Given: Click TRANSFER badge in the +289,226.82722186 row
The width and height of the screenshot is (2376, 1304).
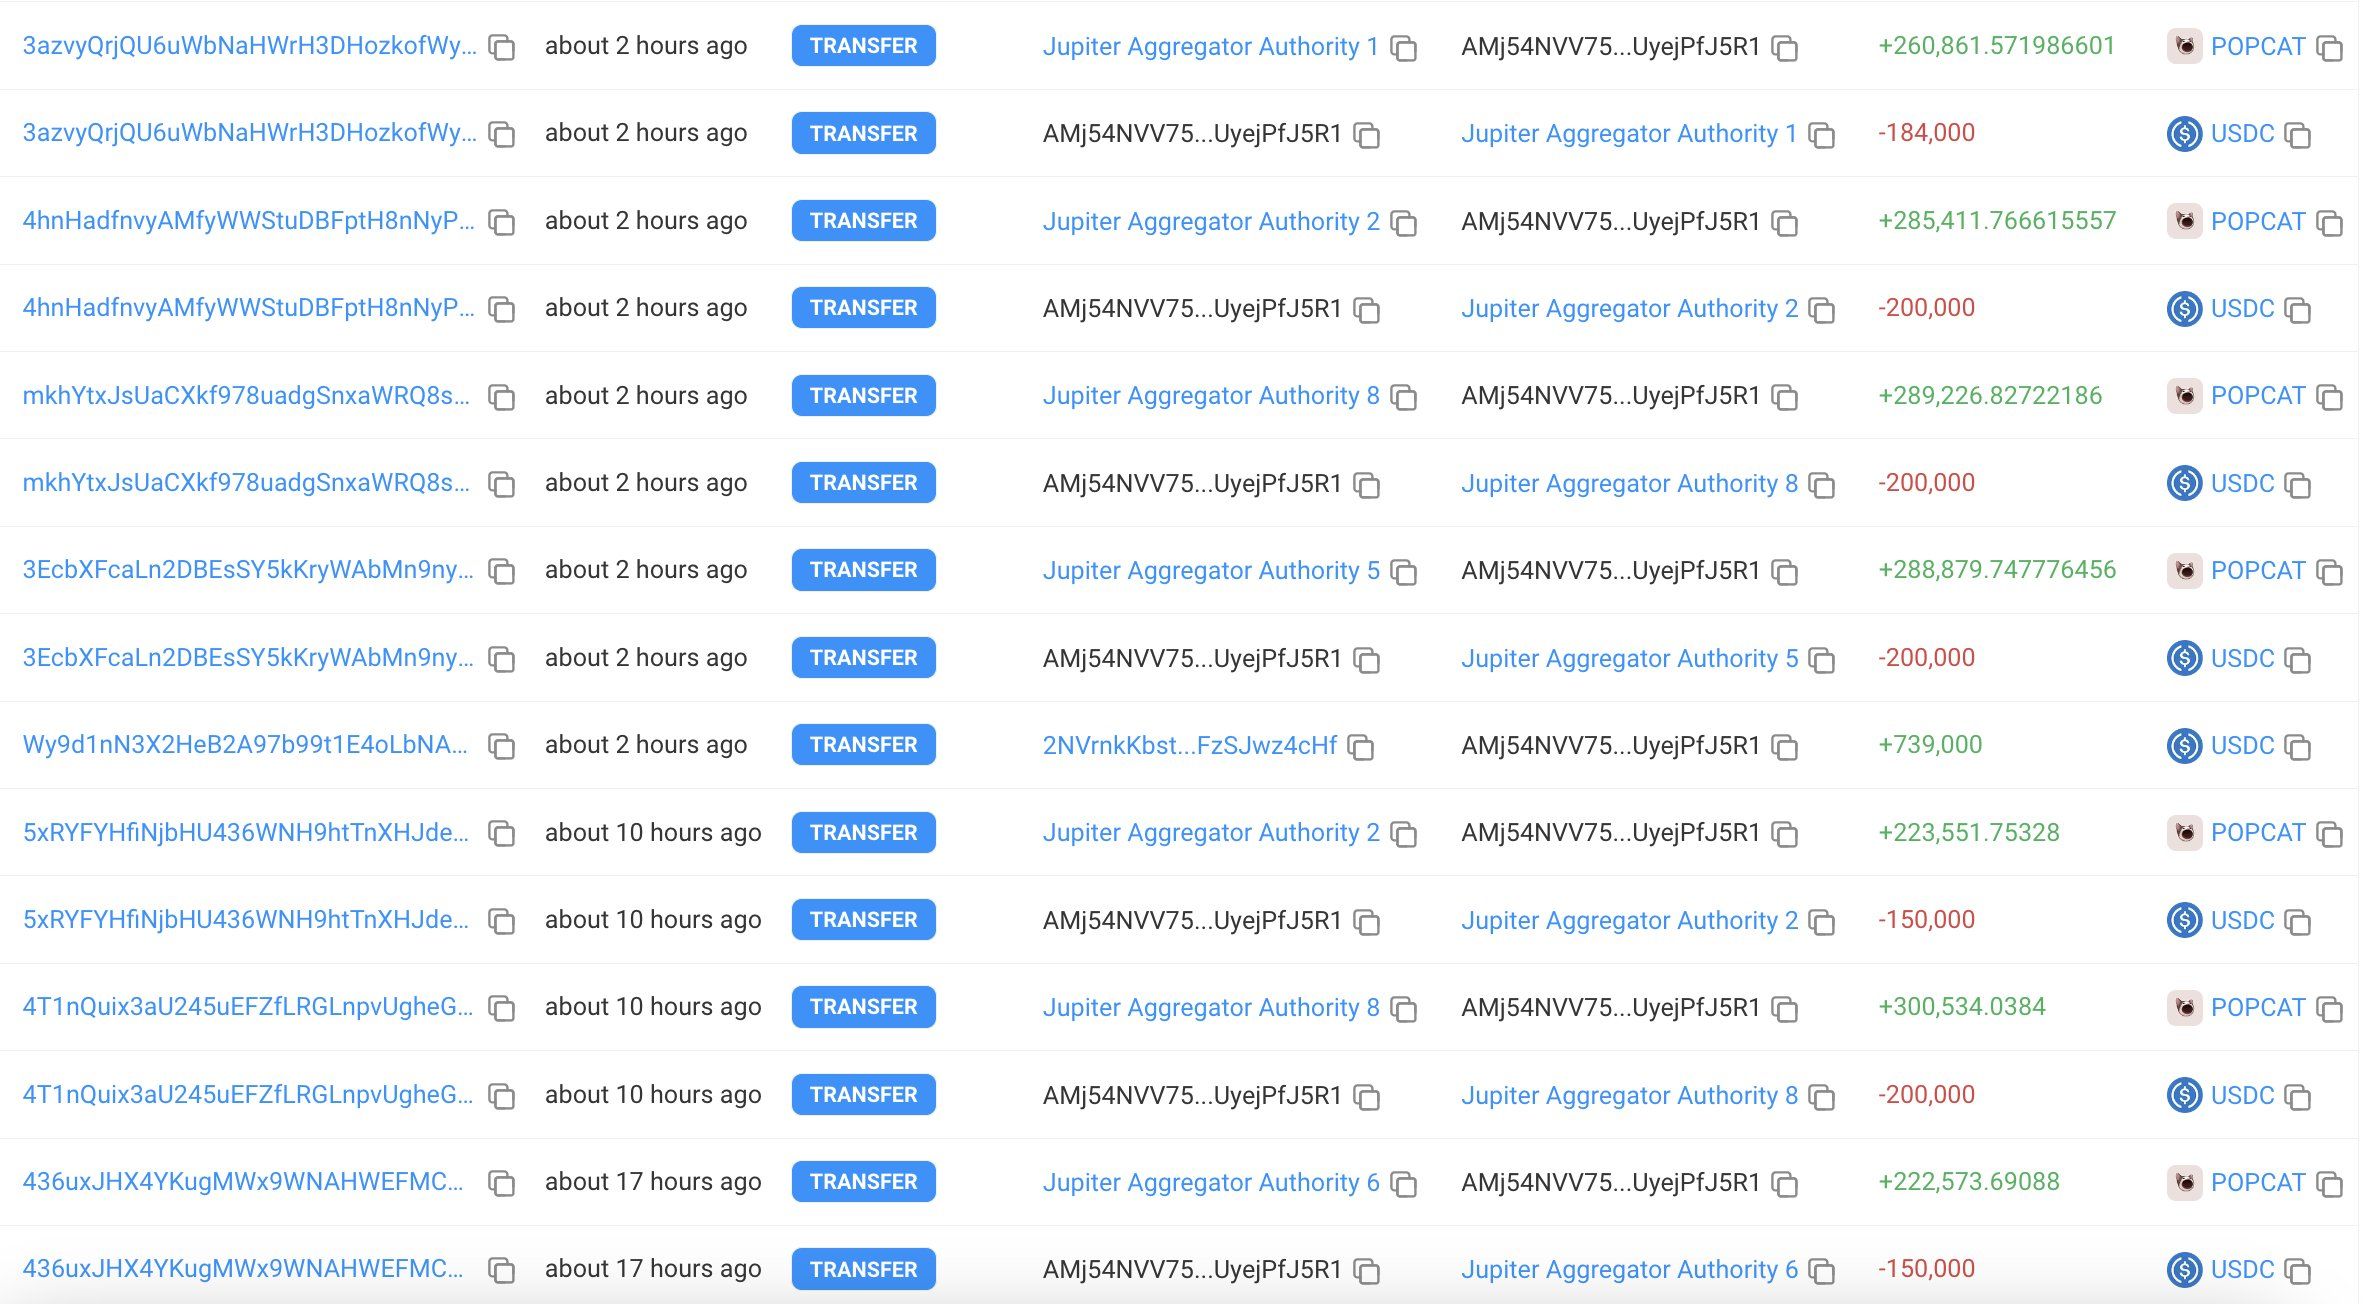Looking at the screenshot, I should coord(863,395).
